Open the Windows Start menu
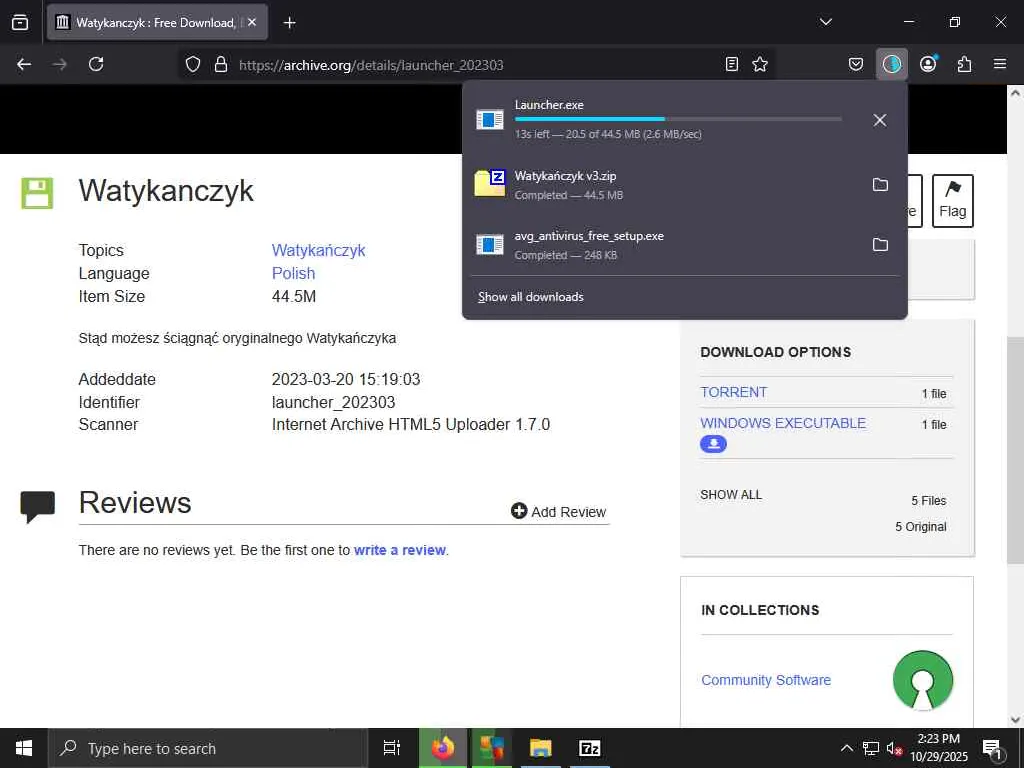Viewport: 1024px width, 768px height. tap(24, 748)
